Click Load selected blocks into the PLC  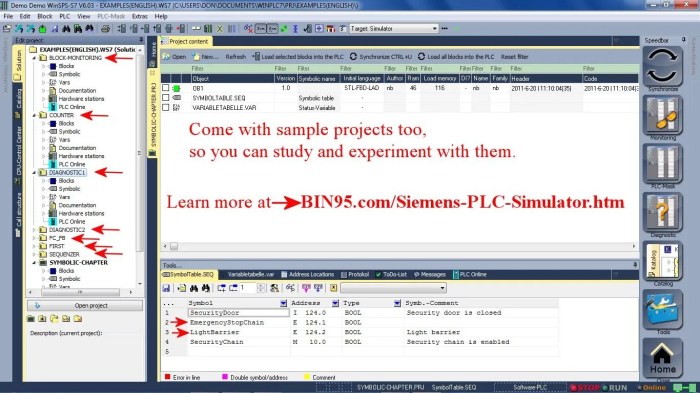click(298, 57)
